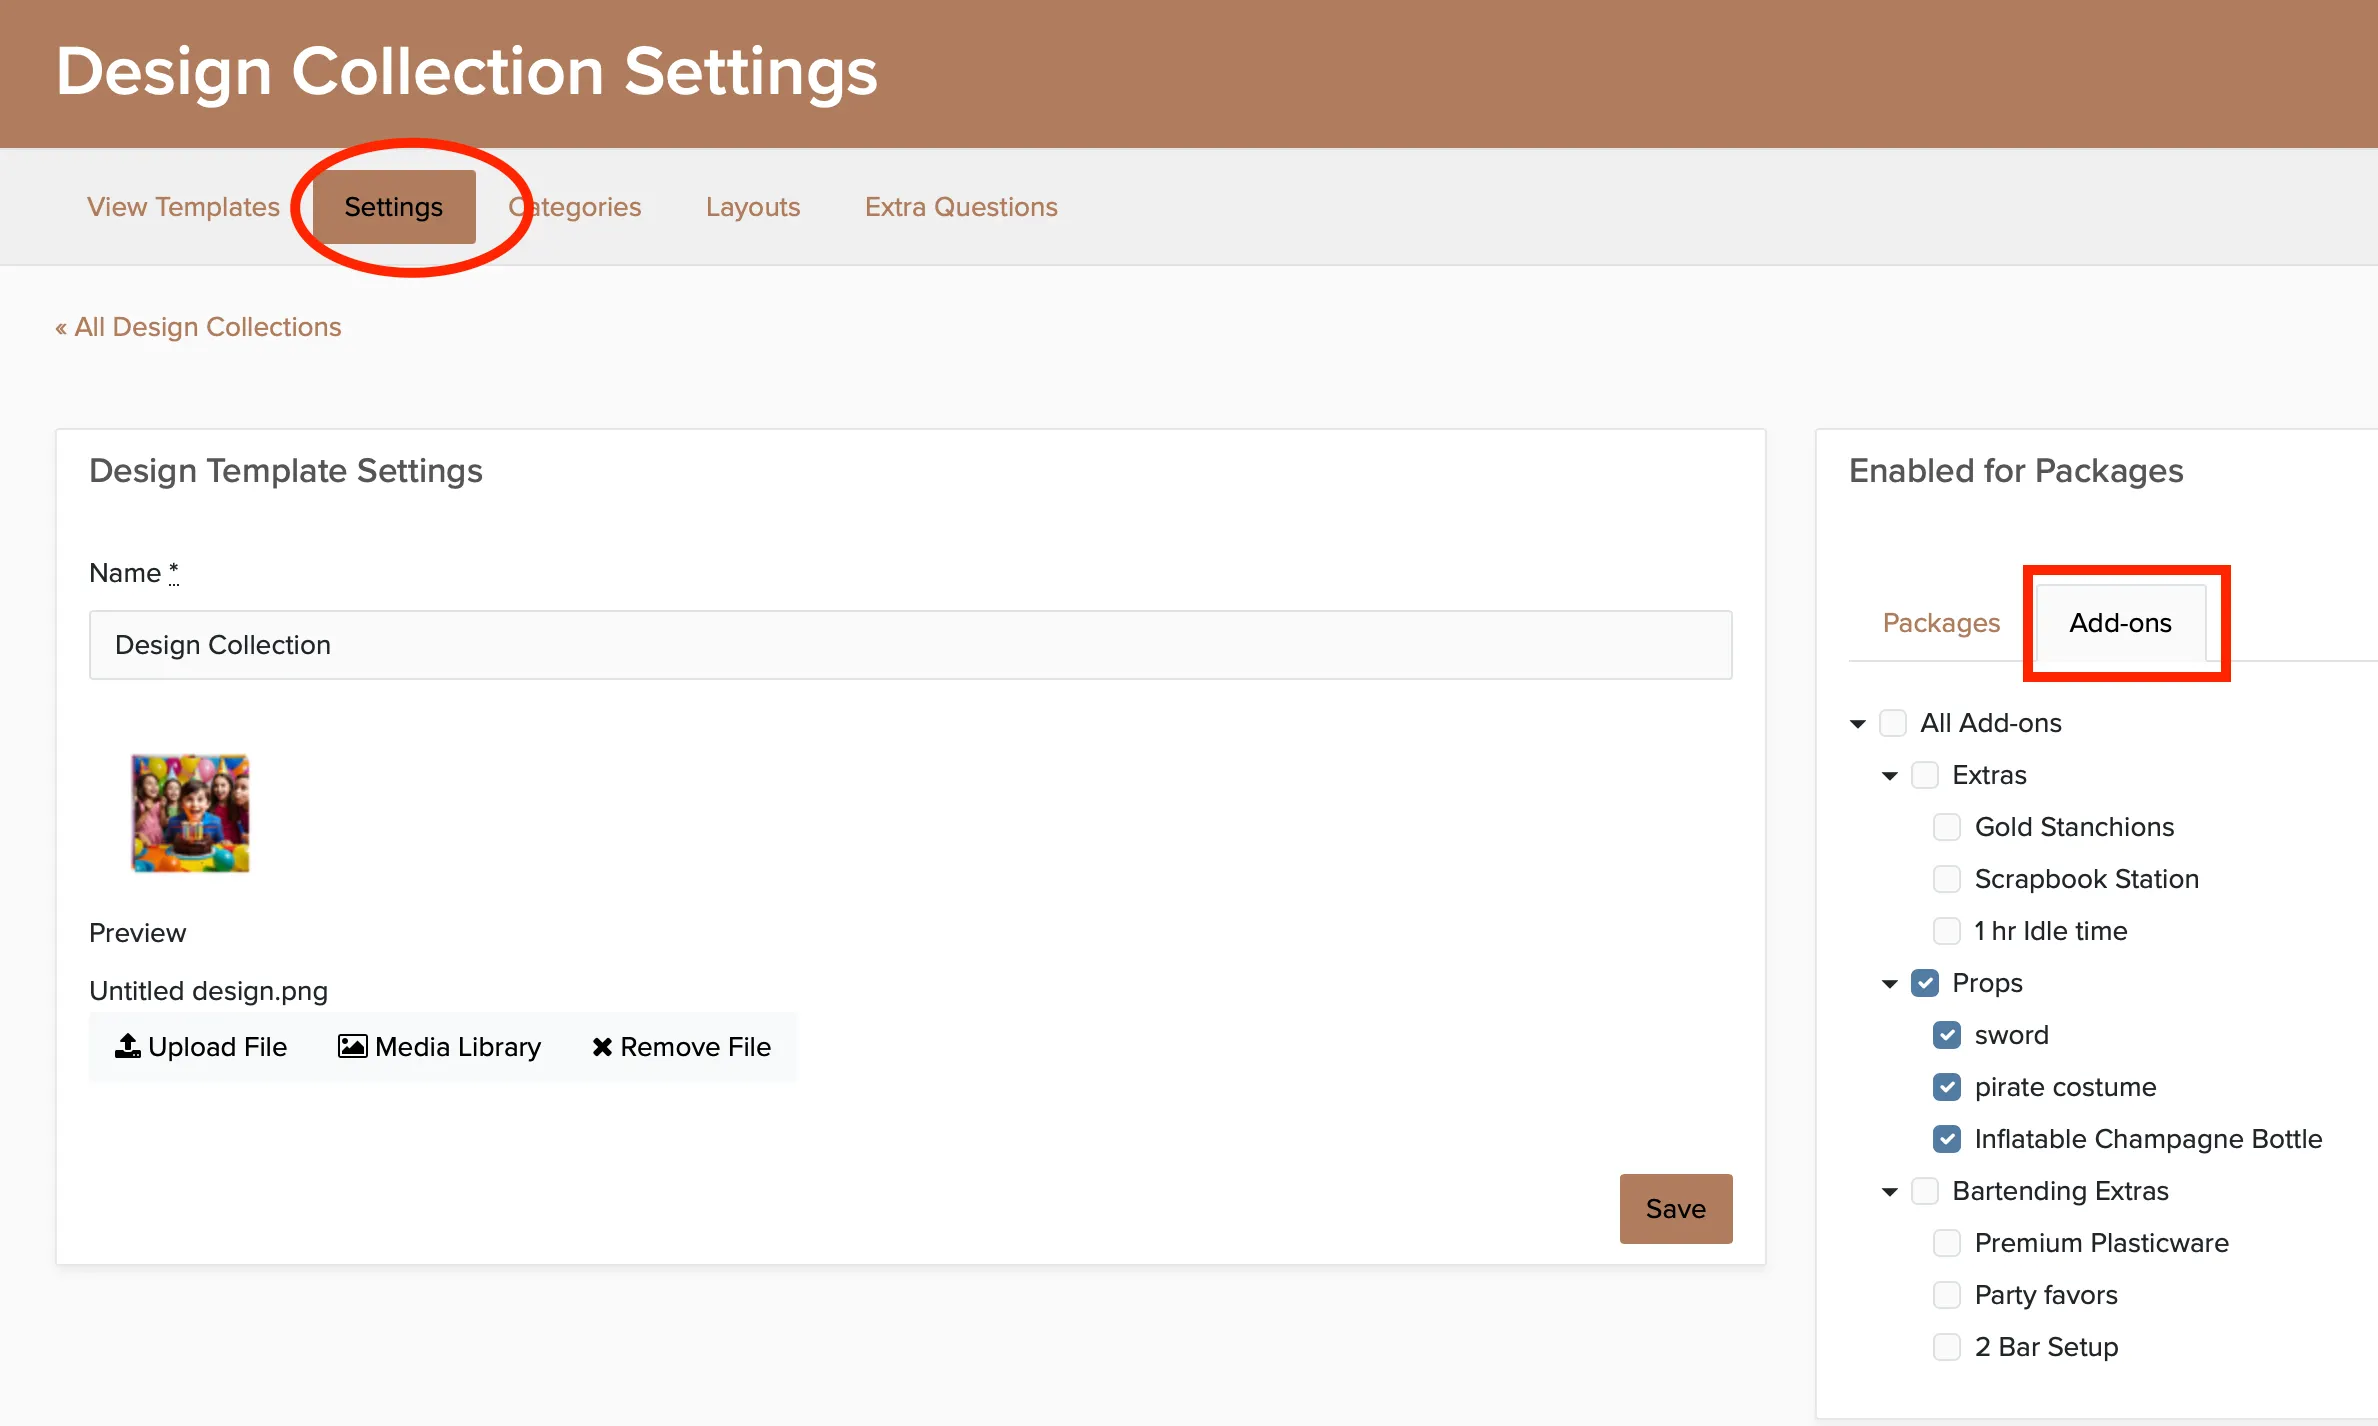
Task: Uncheck the pirate costume checkbox
Action: coord(1946,1087)
